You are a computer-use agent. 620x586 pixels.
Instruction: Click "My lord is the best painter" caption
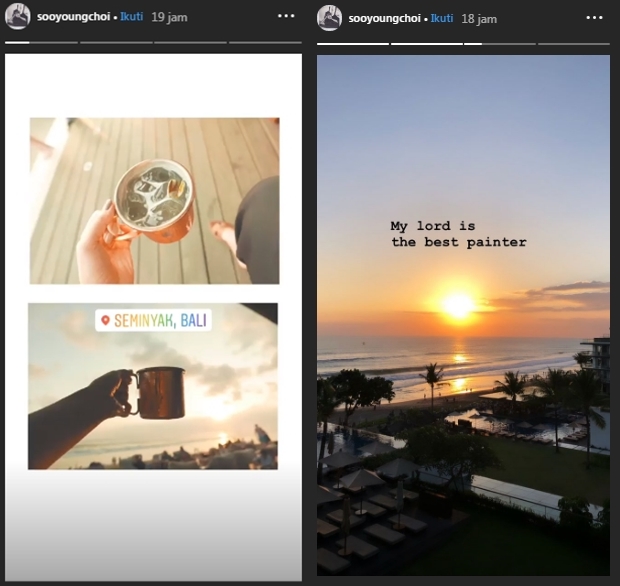[458, 234]
